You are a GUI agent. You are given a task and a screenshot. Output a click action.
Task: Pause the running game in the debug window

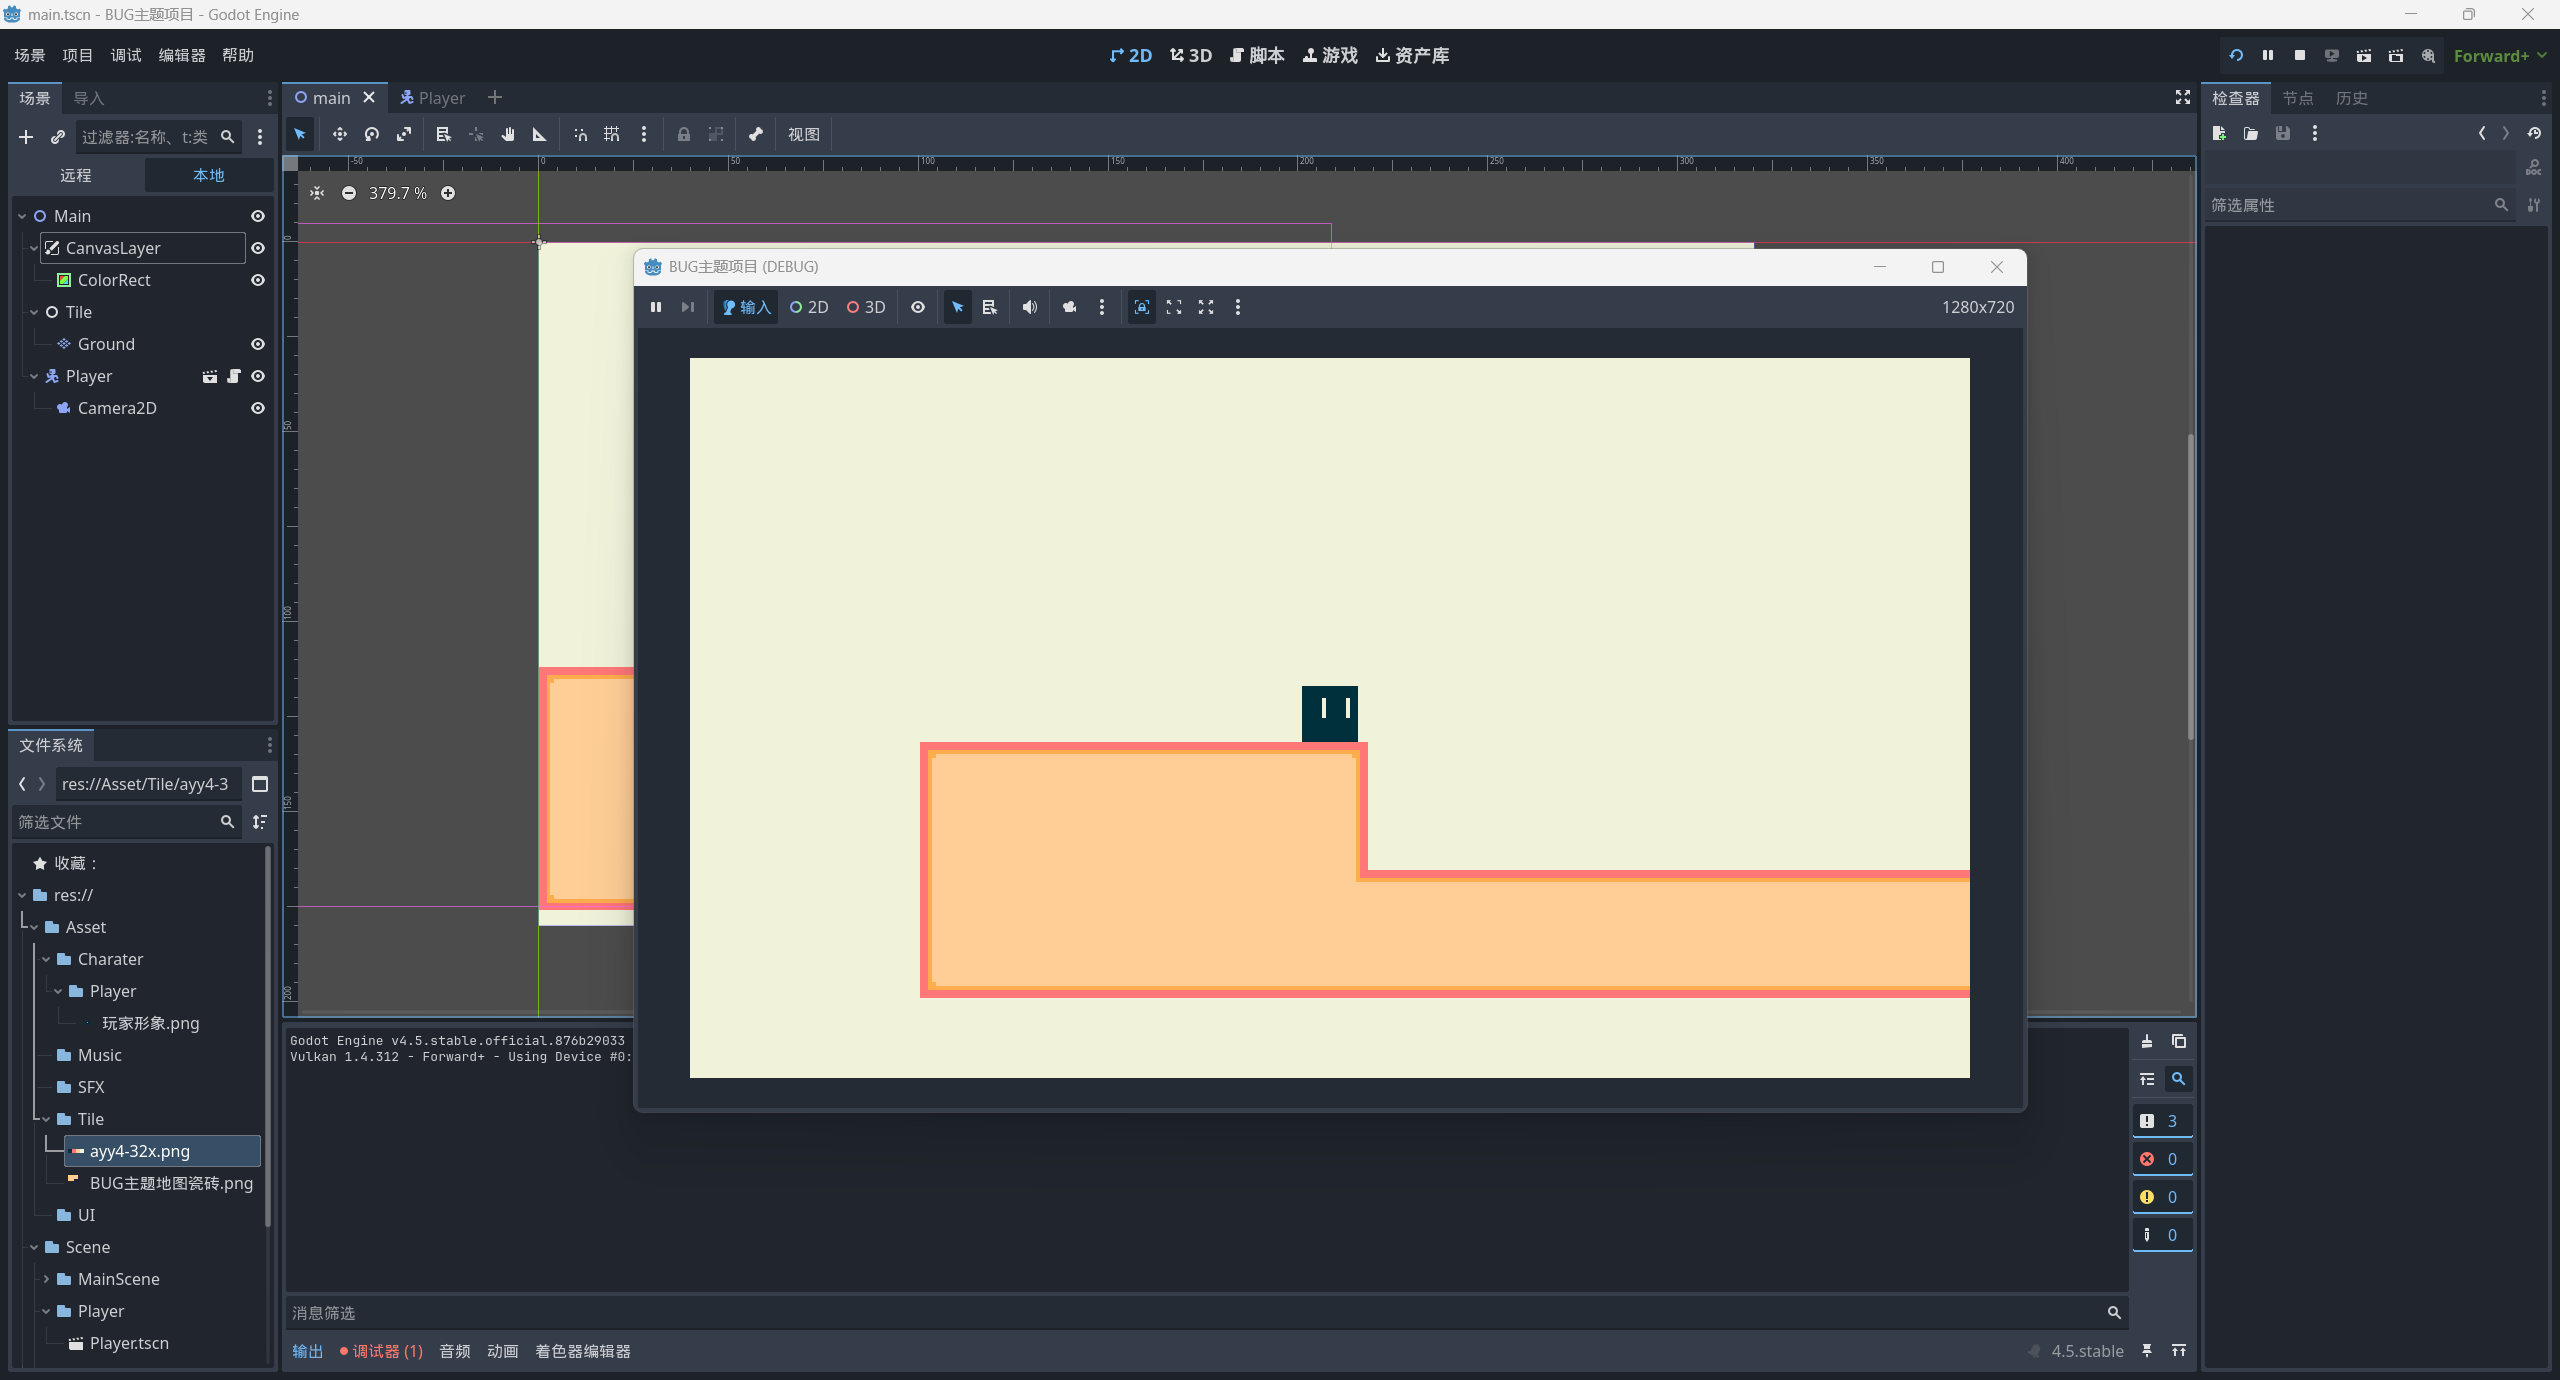[x=656, y=307]
